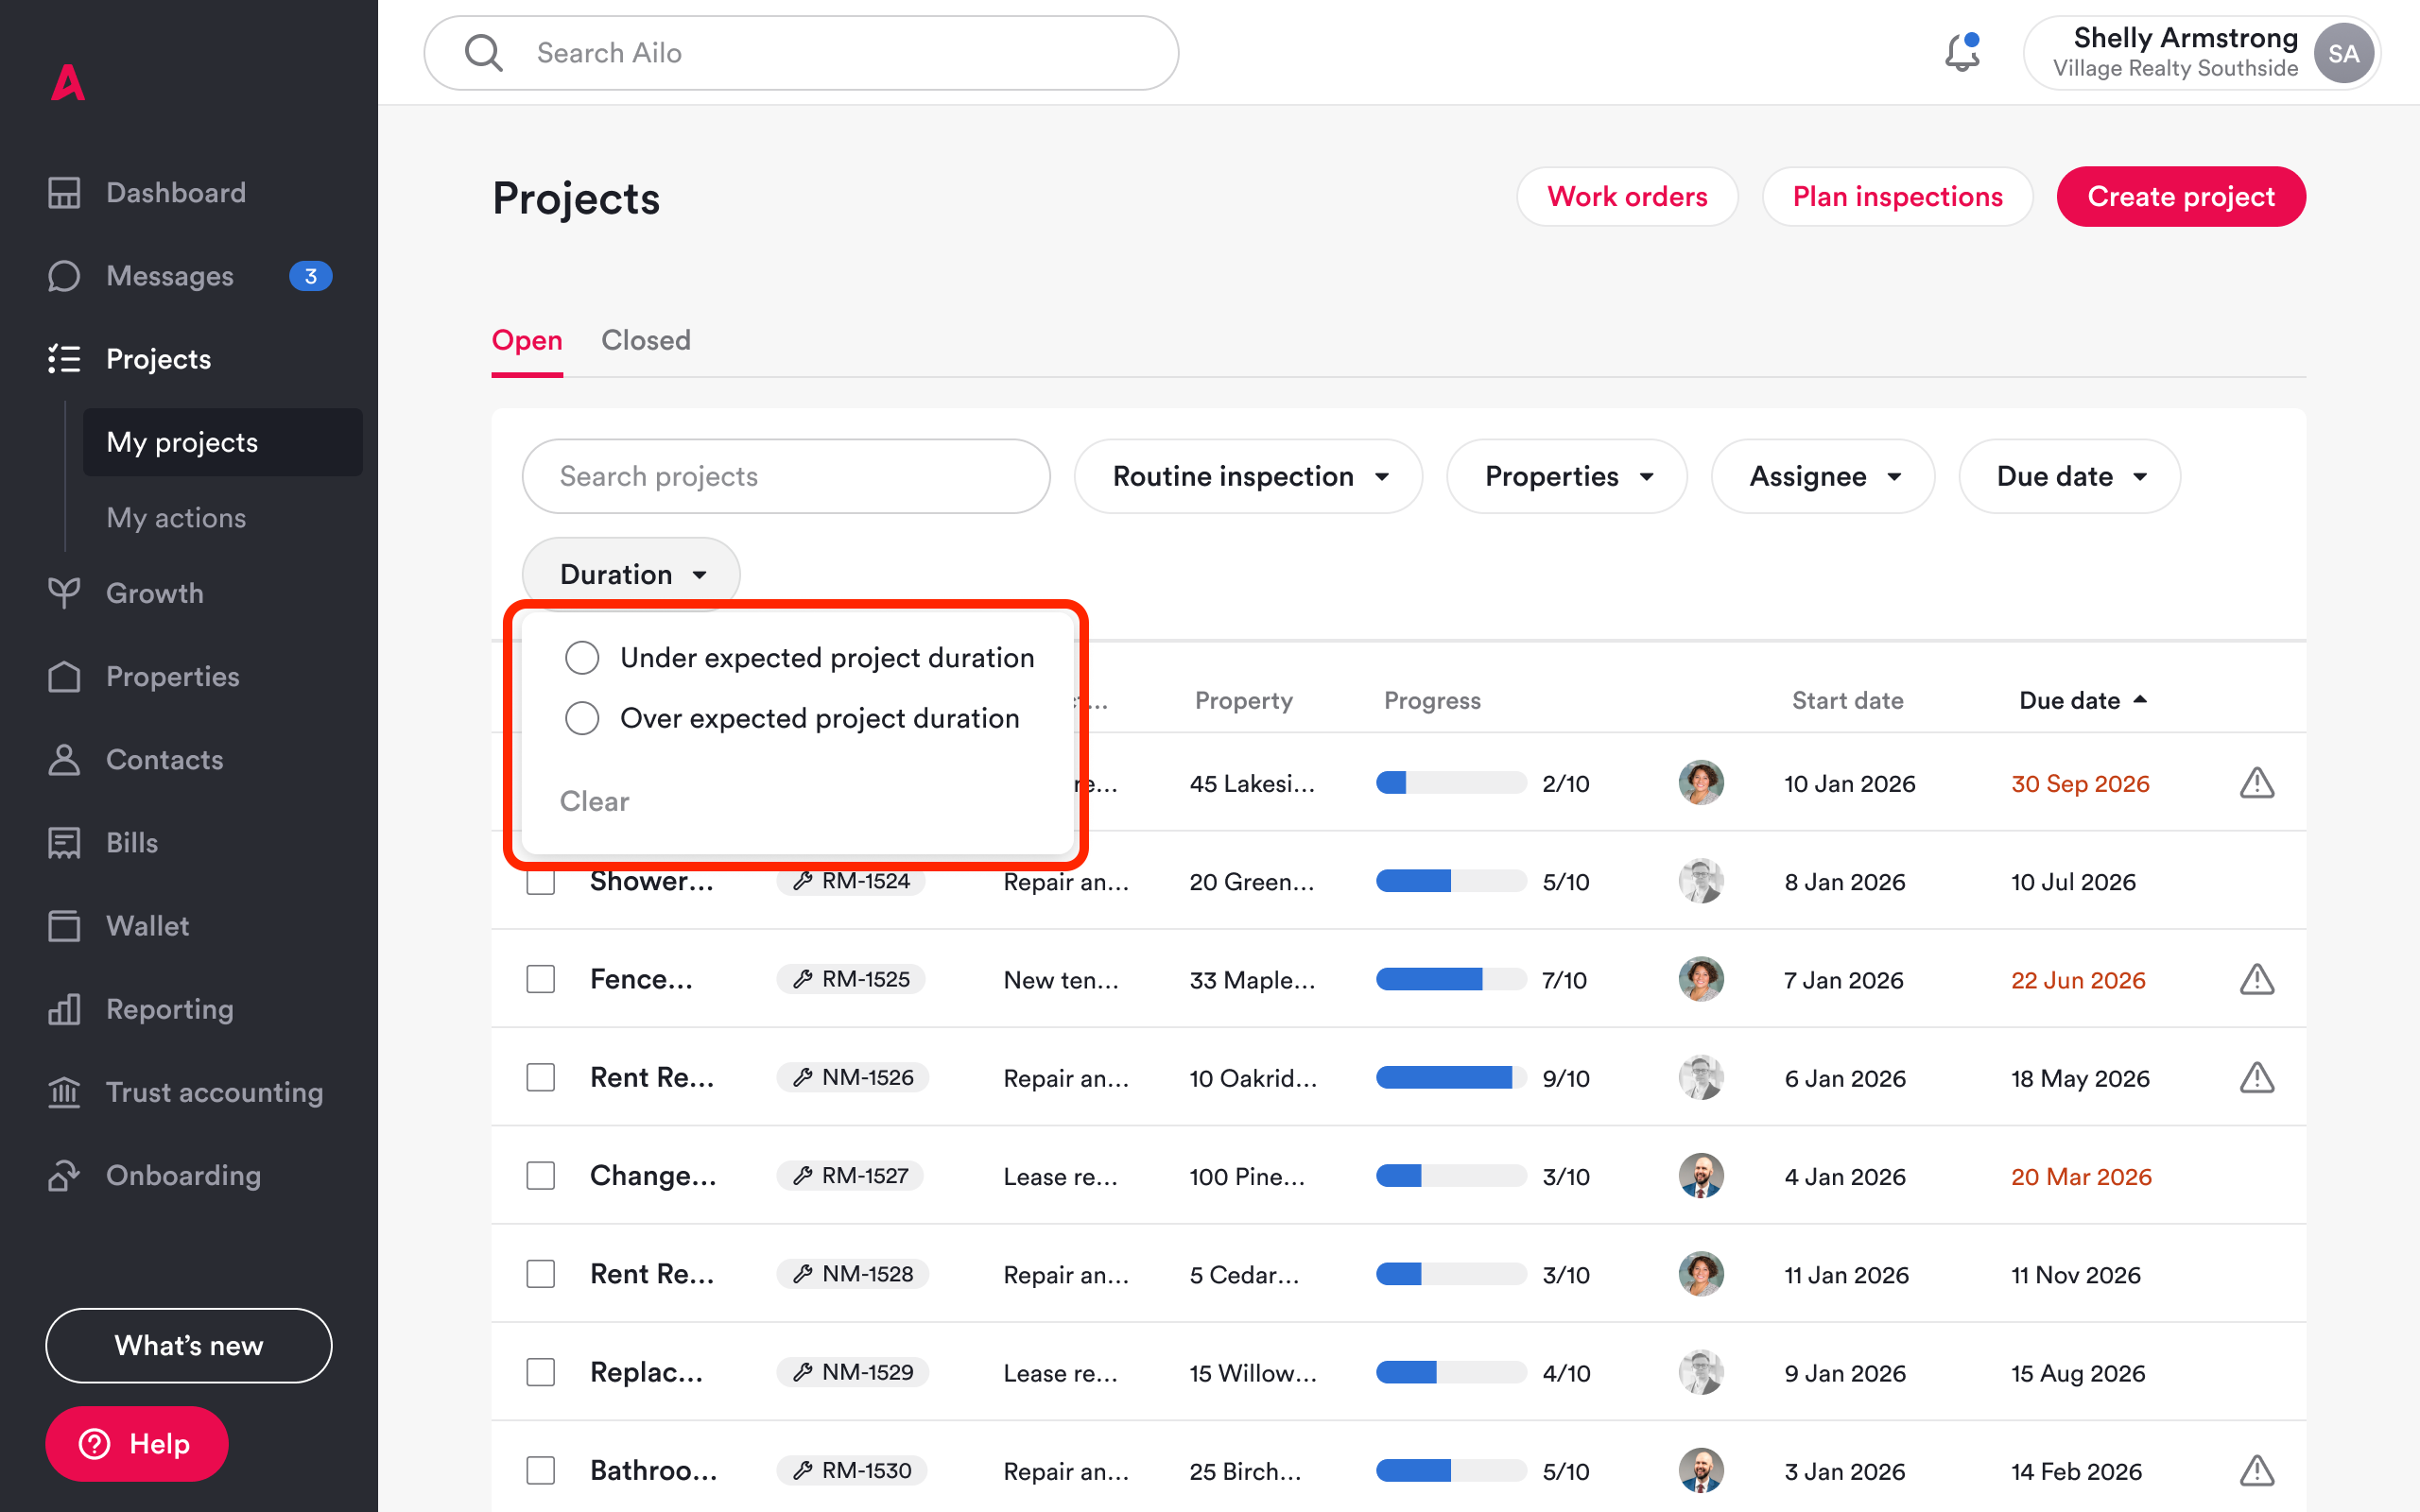Open Growth via its plant icon
This screenshot has height=1512, width=2420.
point(64,593)
